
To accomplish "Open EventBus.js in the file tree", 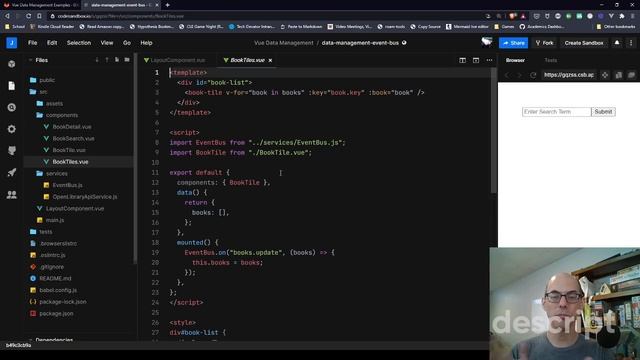I will tap(67, 185).
